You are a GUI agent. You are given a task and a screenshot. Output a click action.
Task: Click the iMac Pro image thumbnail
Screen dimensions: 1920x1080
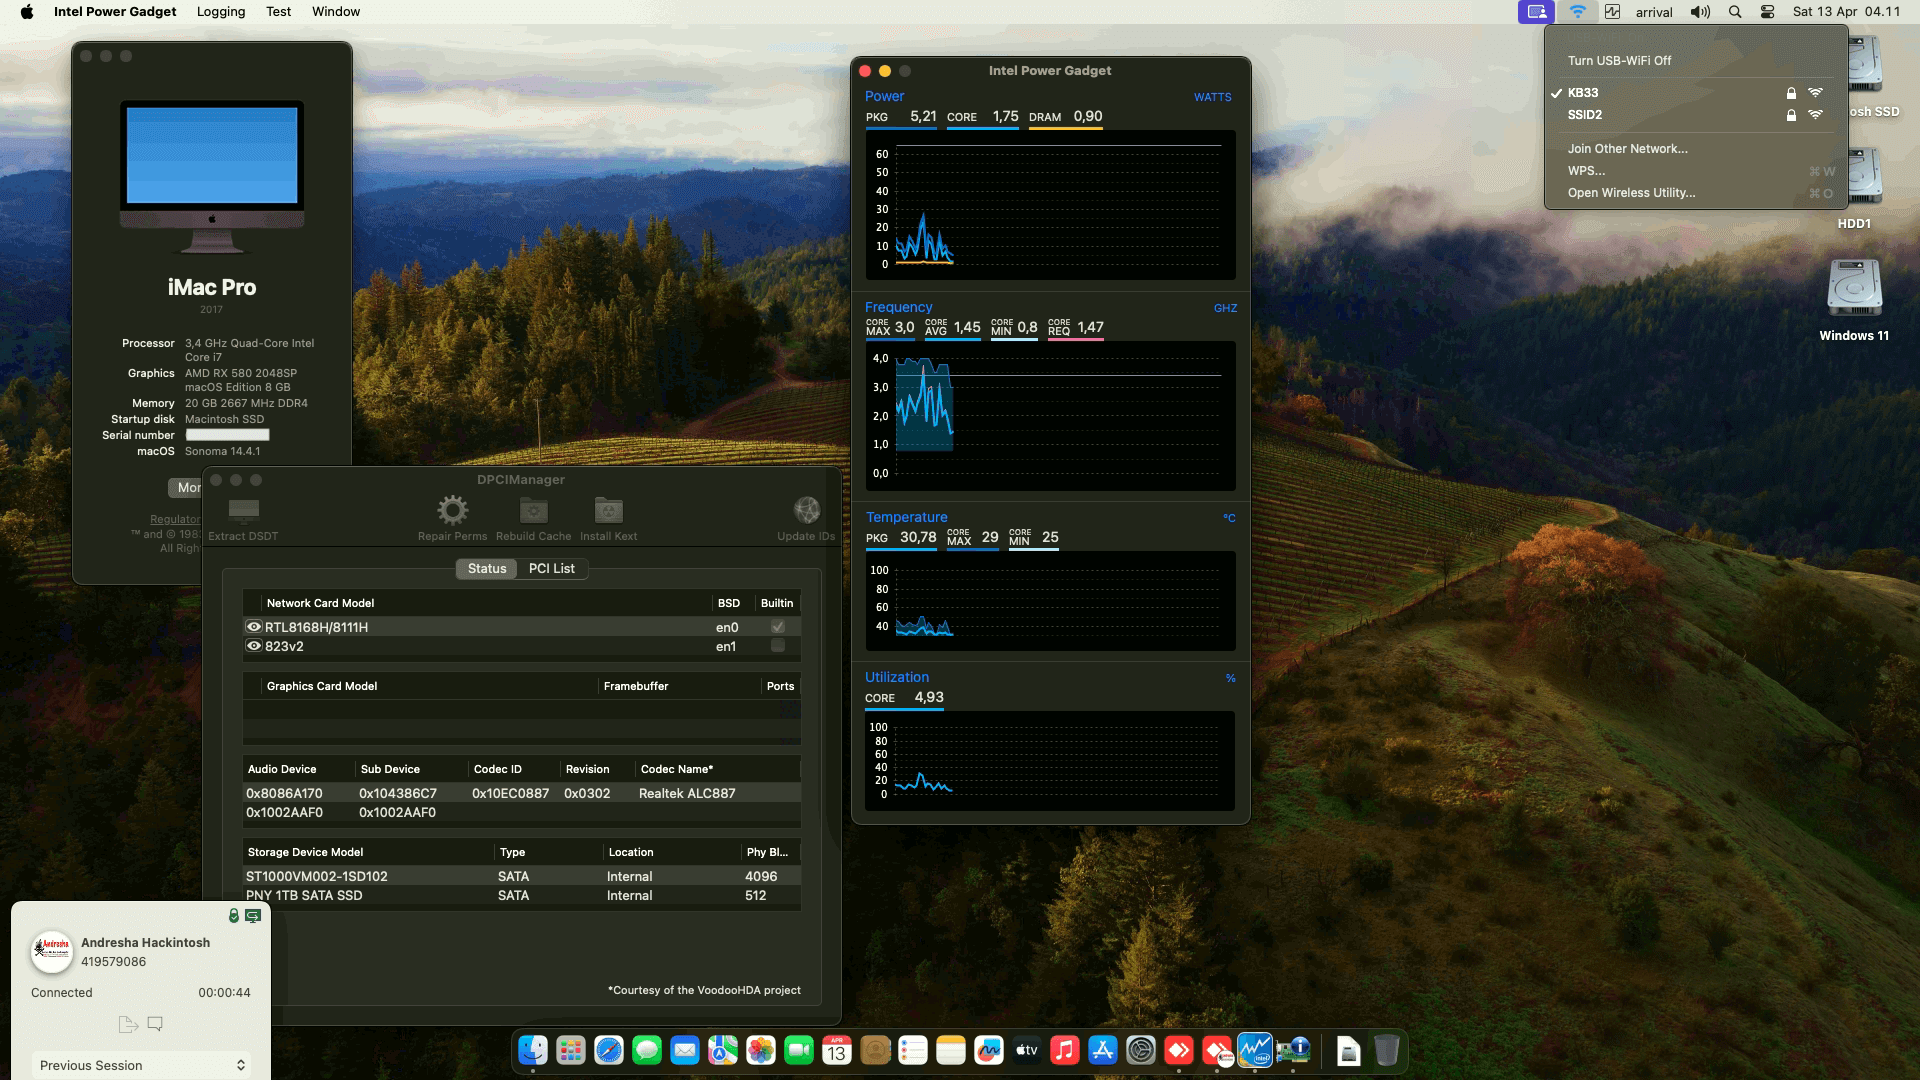tap(212, 177)
